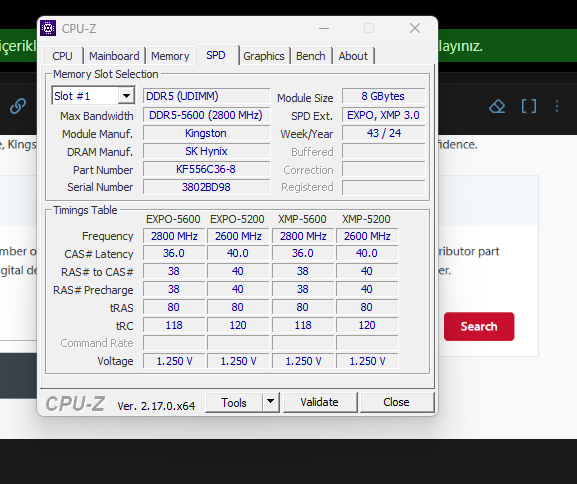The image size is (577, 484).
Task: Click EXPO-5200 frequency 2600 MHz cell
Action: coord(238,236)
